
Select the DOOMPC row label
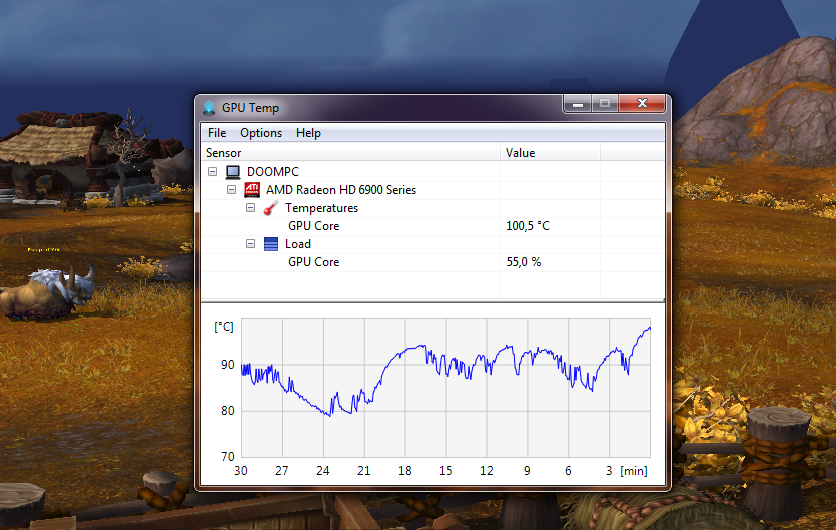pos(272,172)
